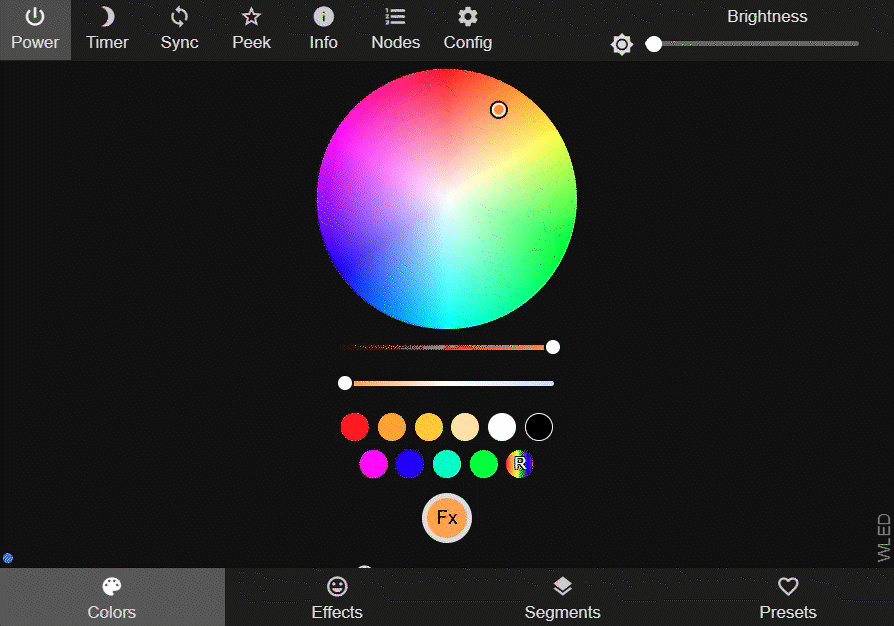Switch to the Effects tab
Image resolution: width=894 pixels, height=626 pixels.
click(x=337, y=598)
